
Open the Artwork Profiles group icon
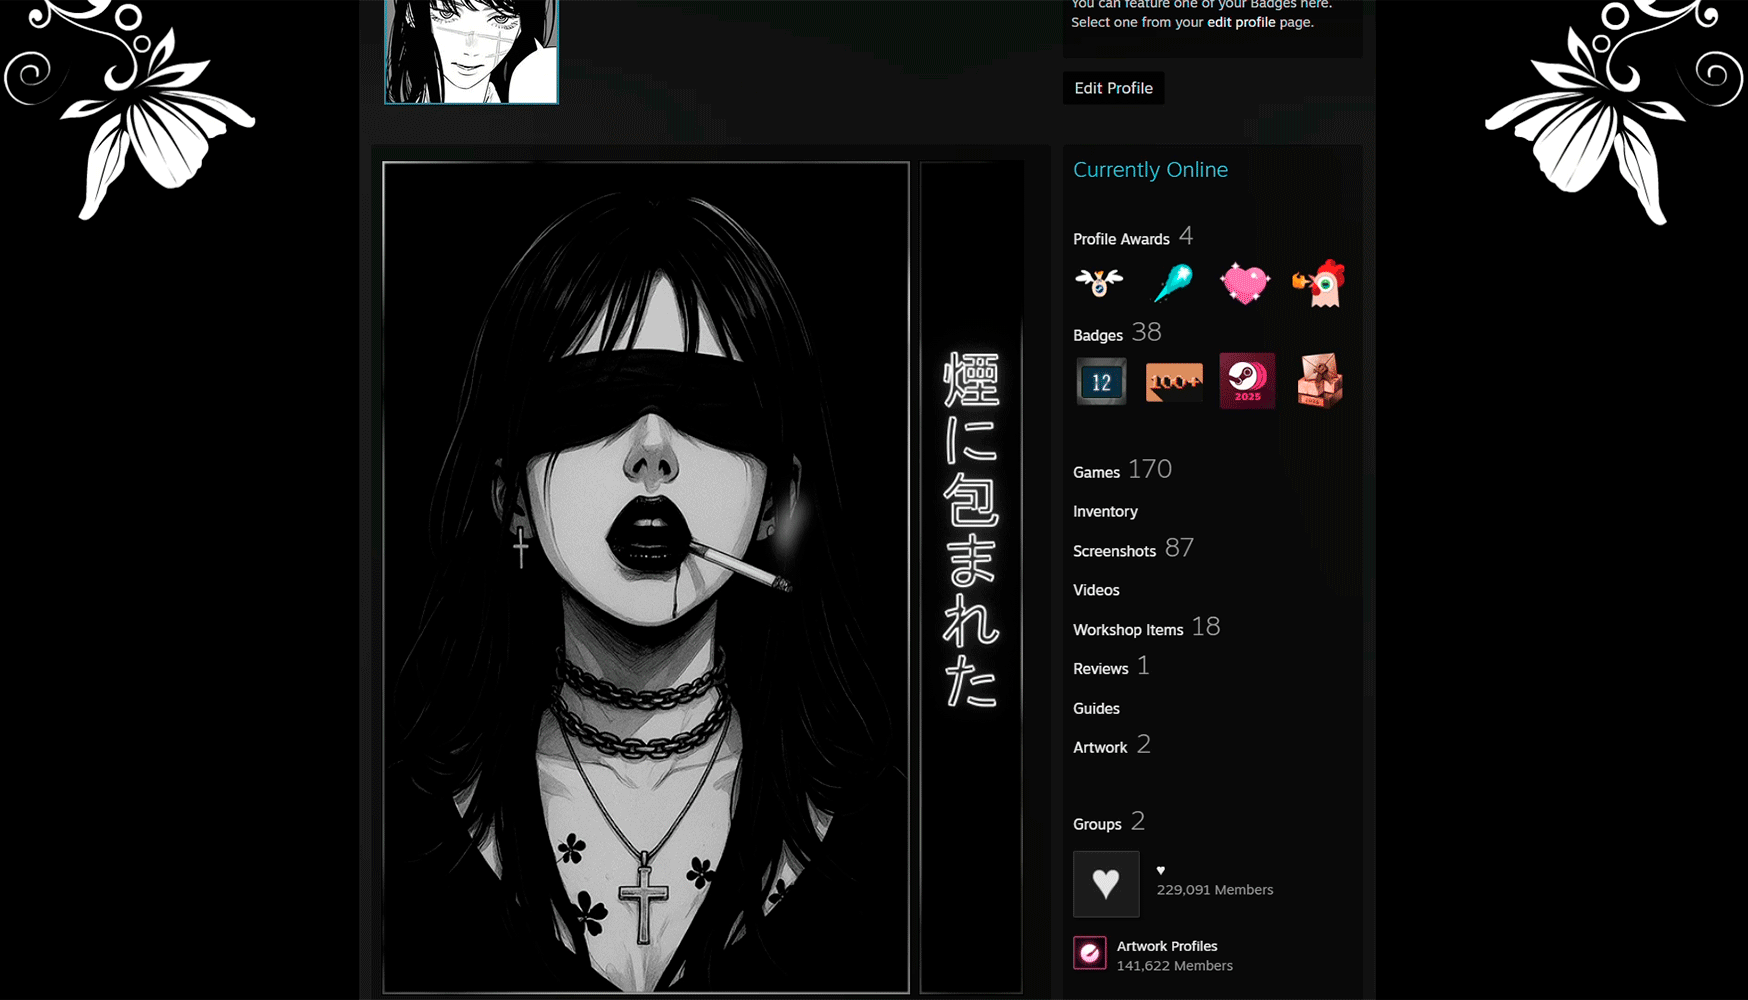(x=1090, y=954)
